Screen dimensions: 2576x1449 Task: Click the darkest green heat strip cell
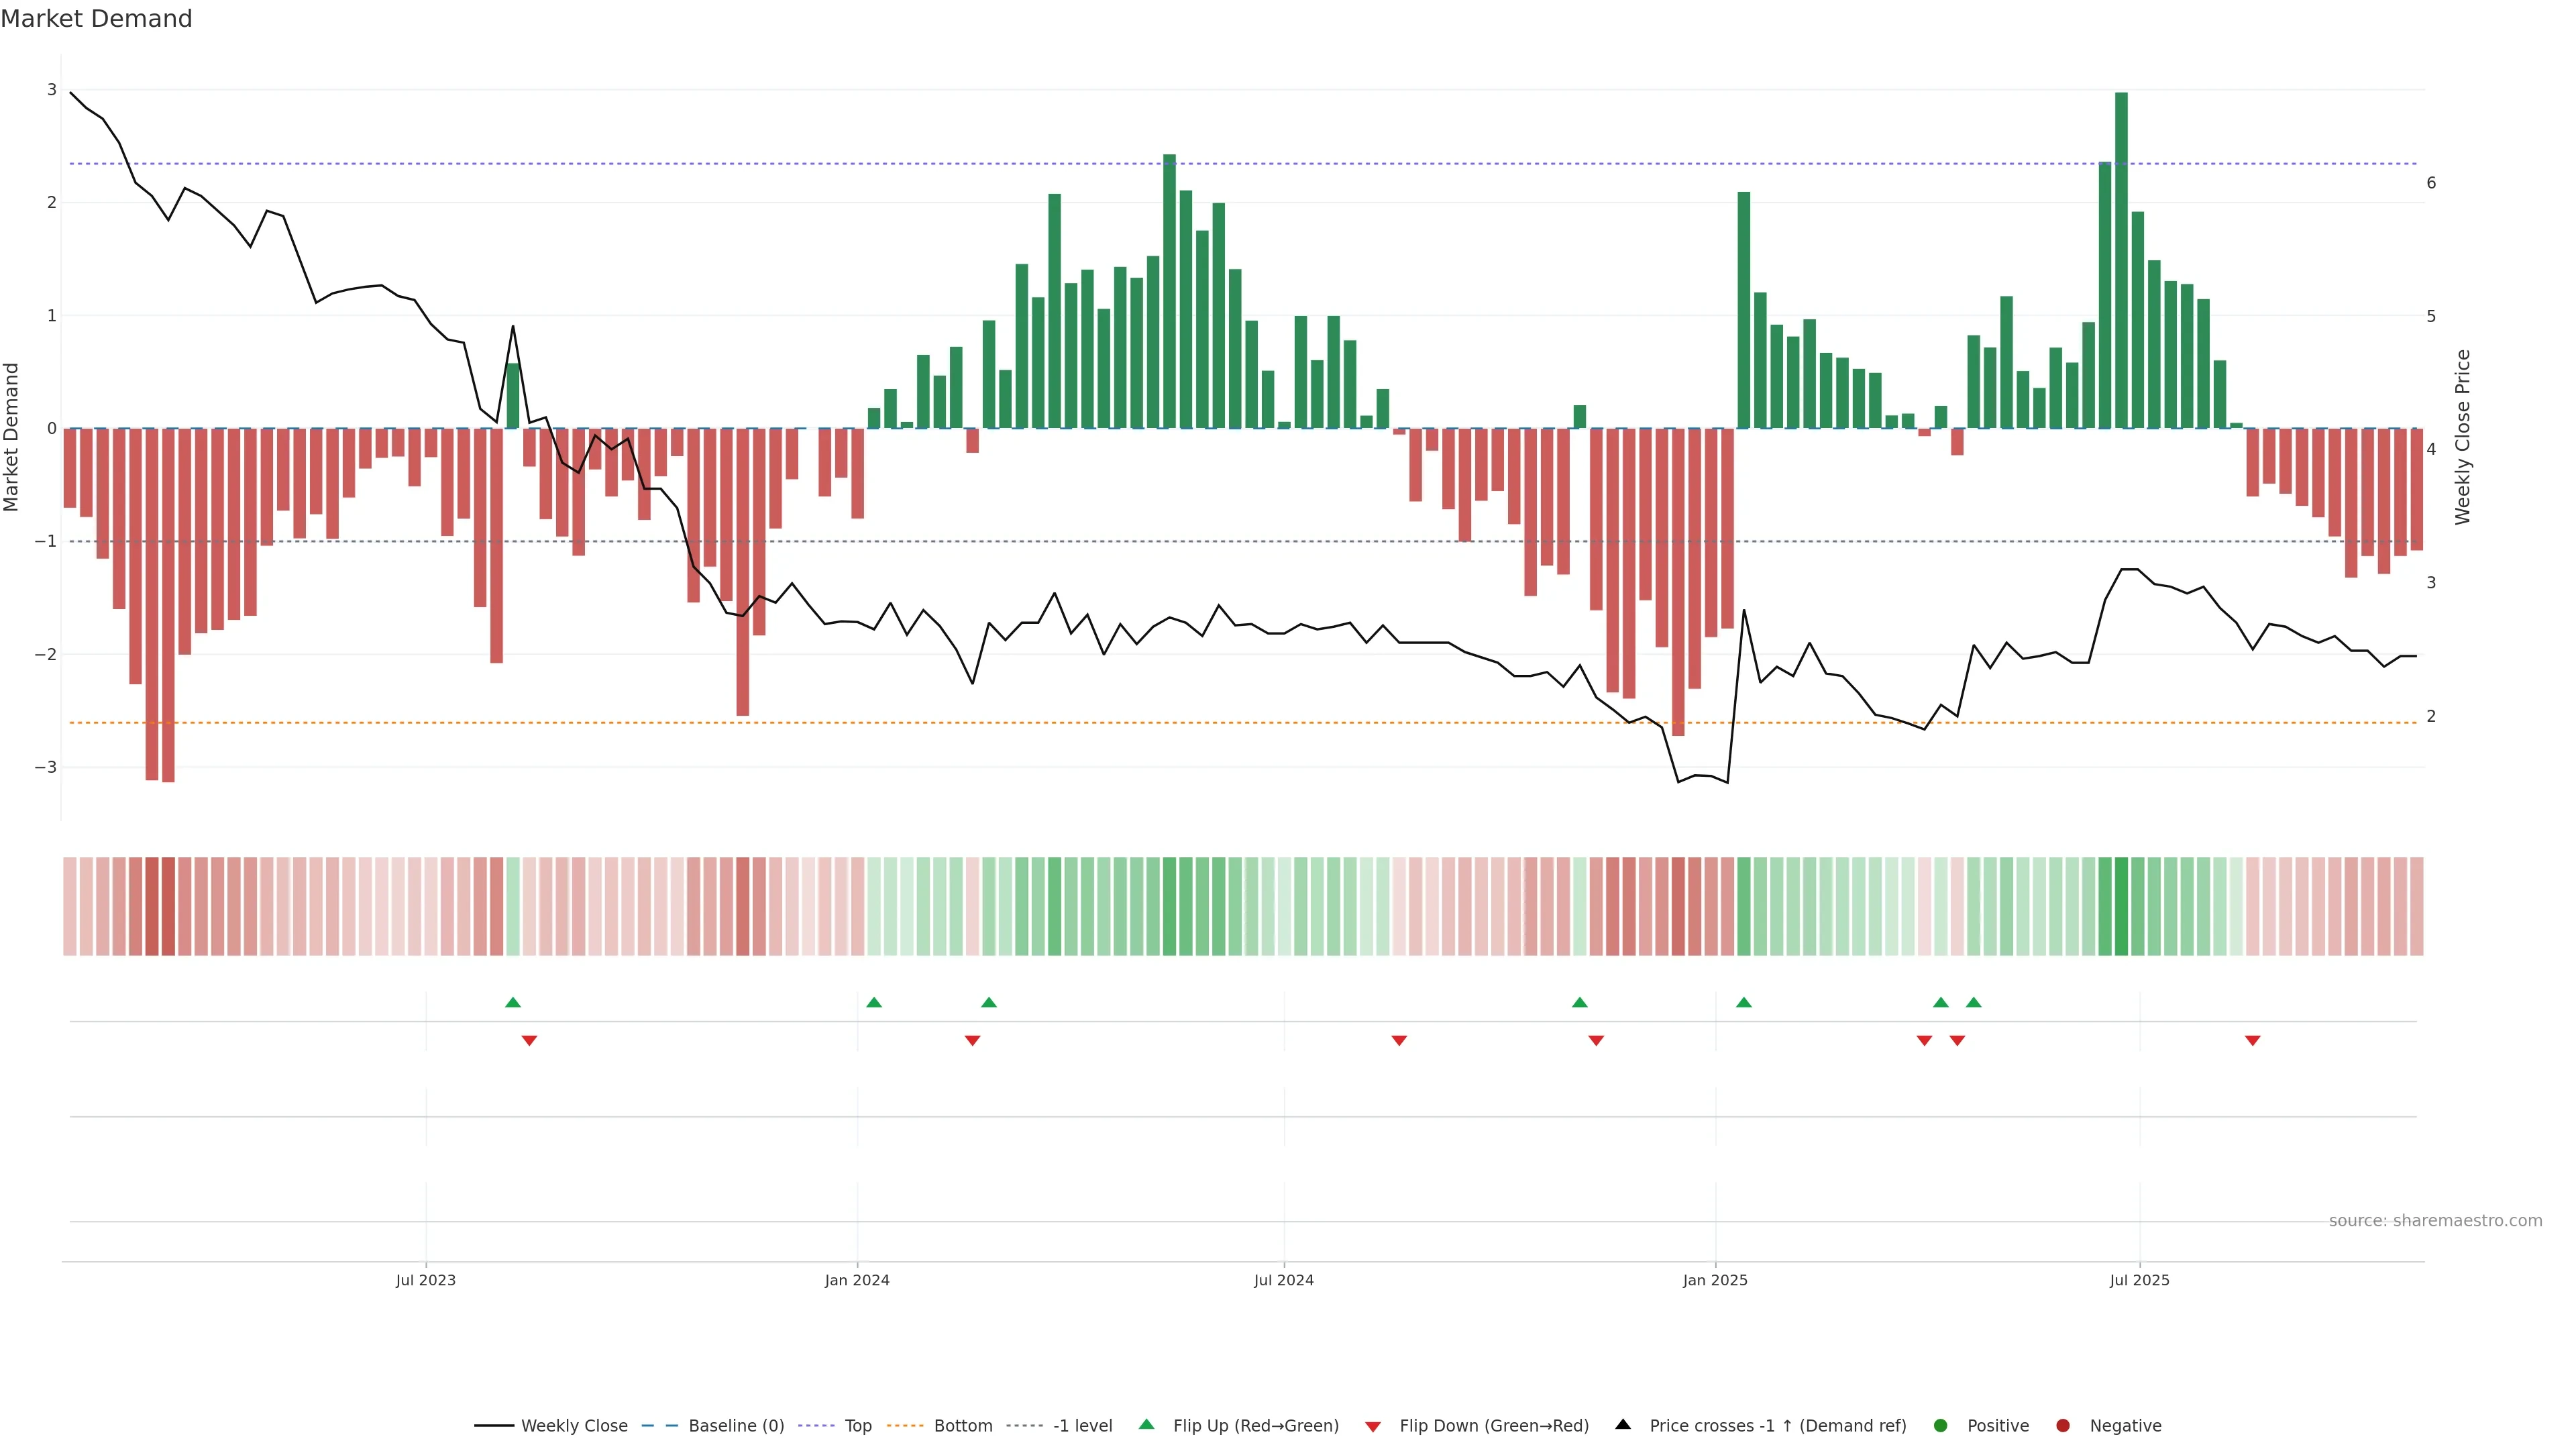pos(2121,906)
